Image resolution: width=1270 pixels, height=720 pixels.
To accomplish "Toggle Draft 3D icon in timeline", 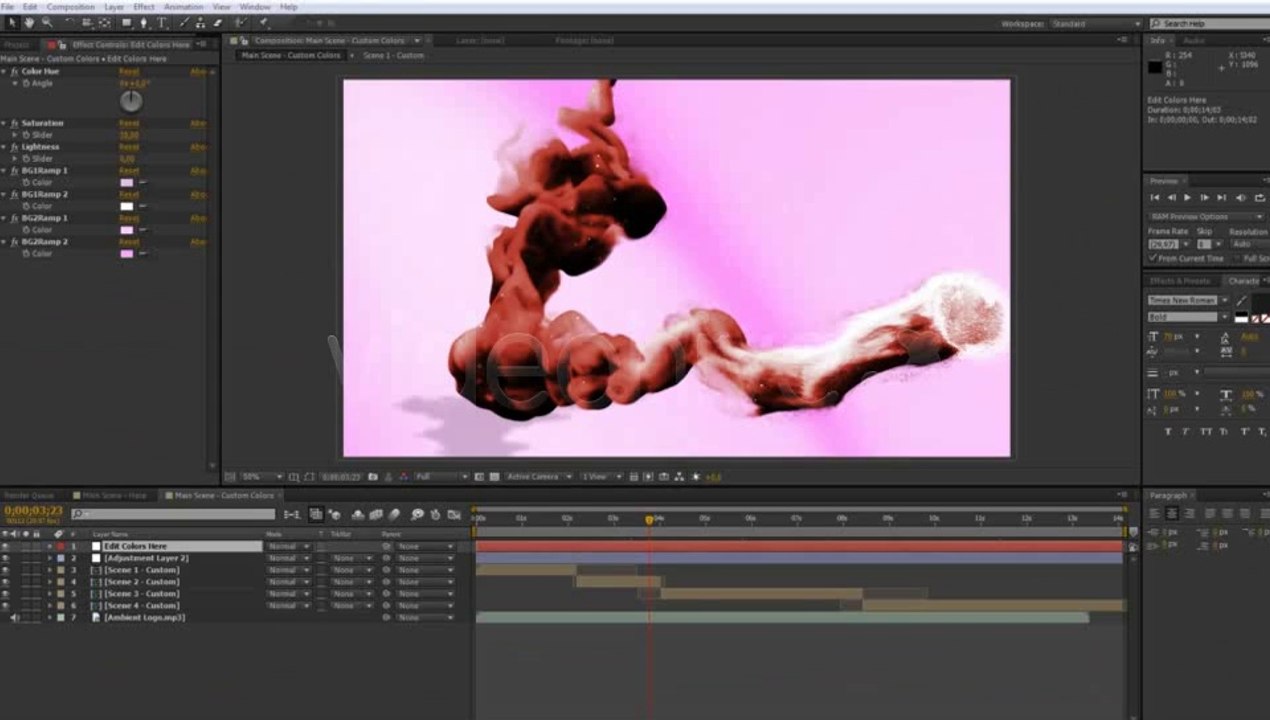I will click(x=334, y=514).
